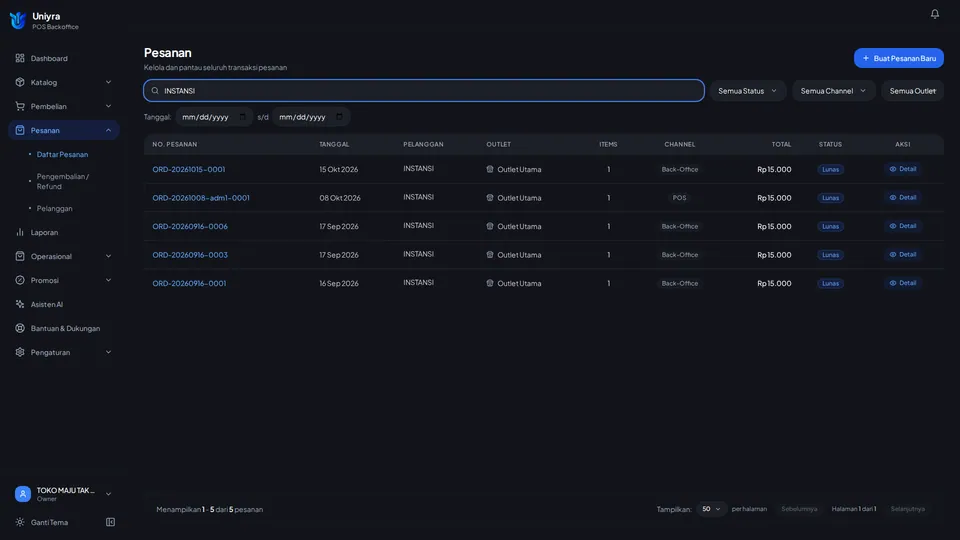The height and width of the screenshot is (540, 960).
Task: Open calendar picker for start date
Action: point(242,116)
